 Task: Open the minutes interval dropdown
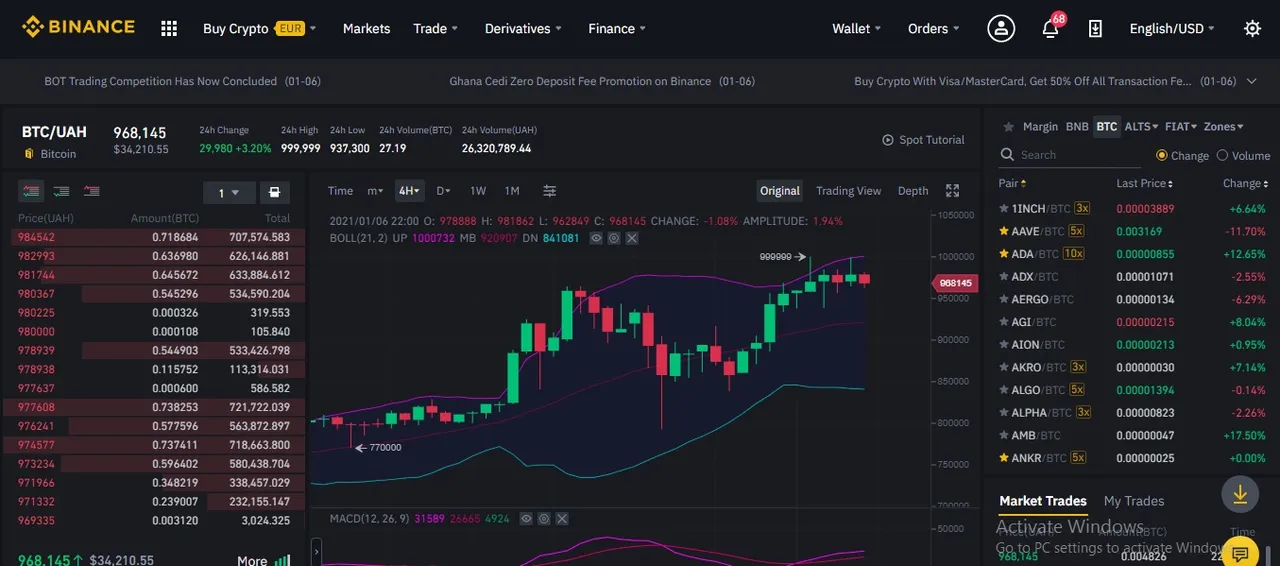[375, 191]
